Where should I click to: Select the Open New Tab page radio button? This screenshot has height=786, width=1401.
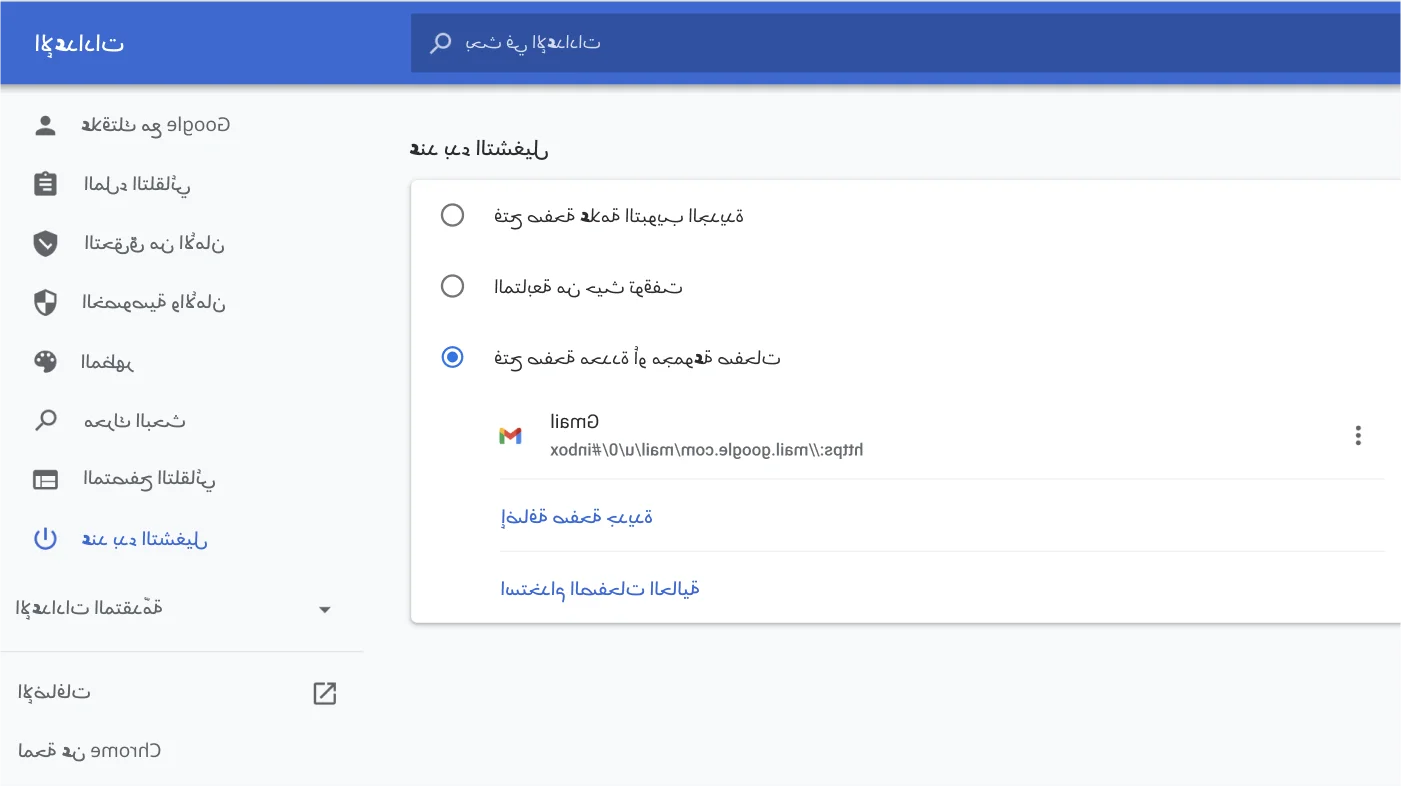452,214
